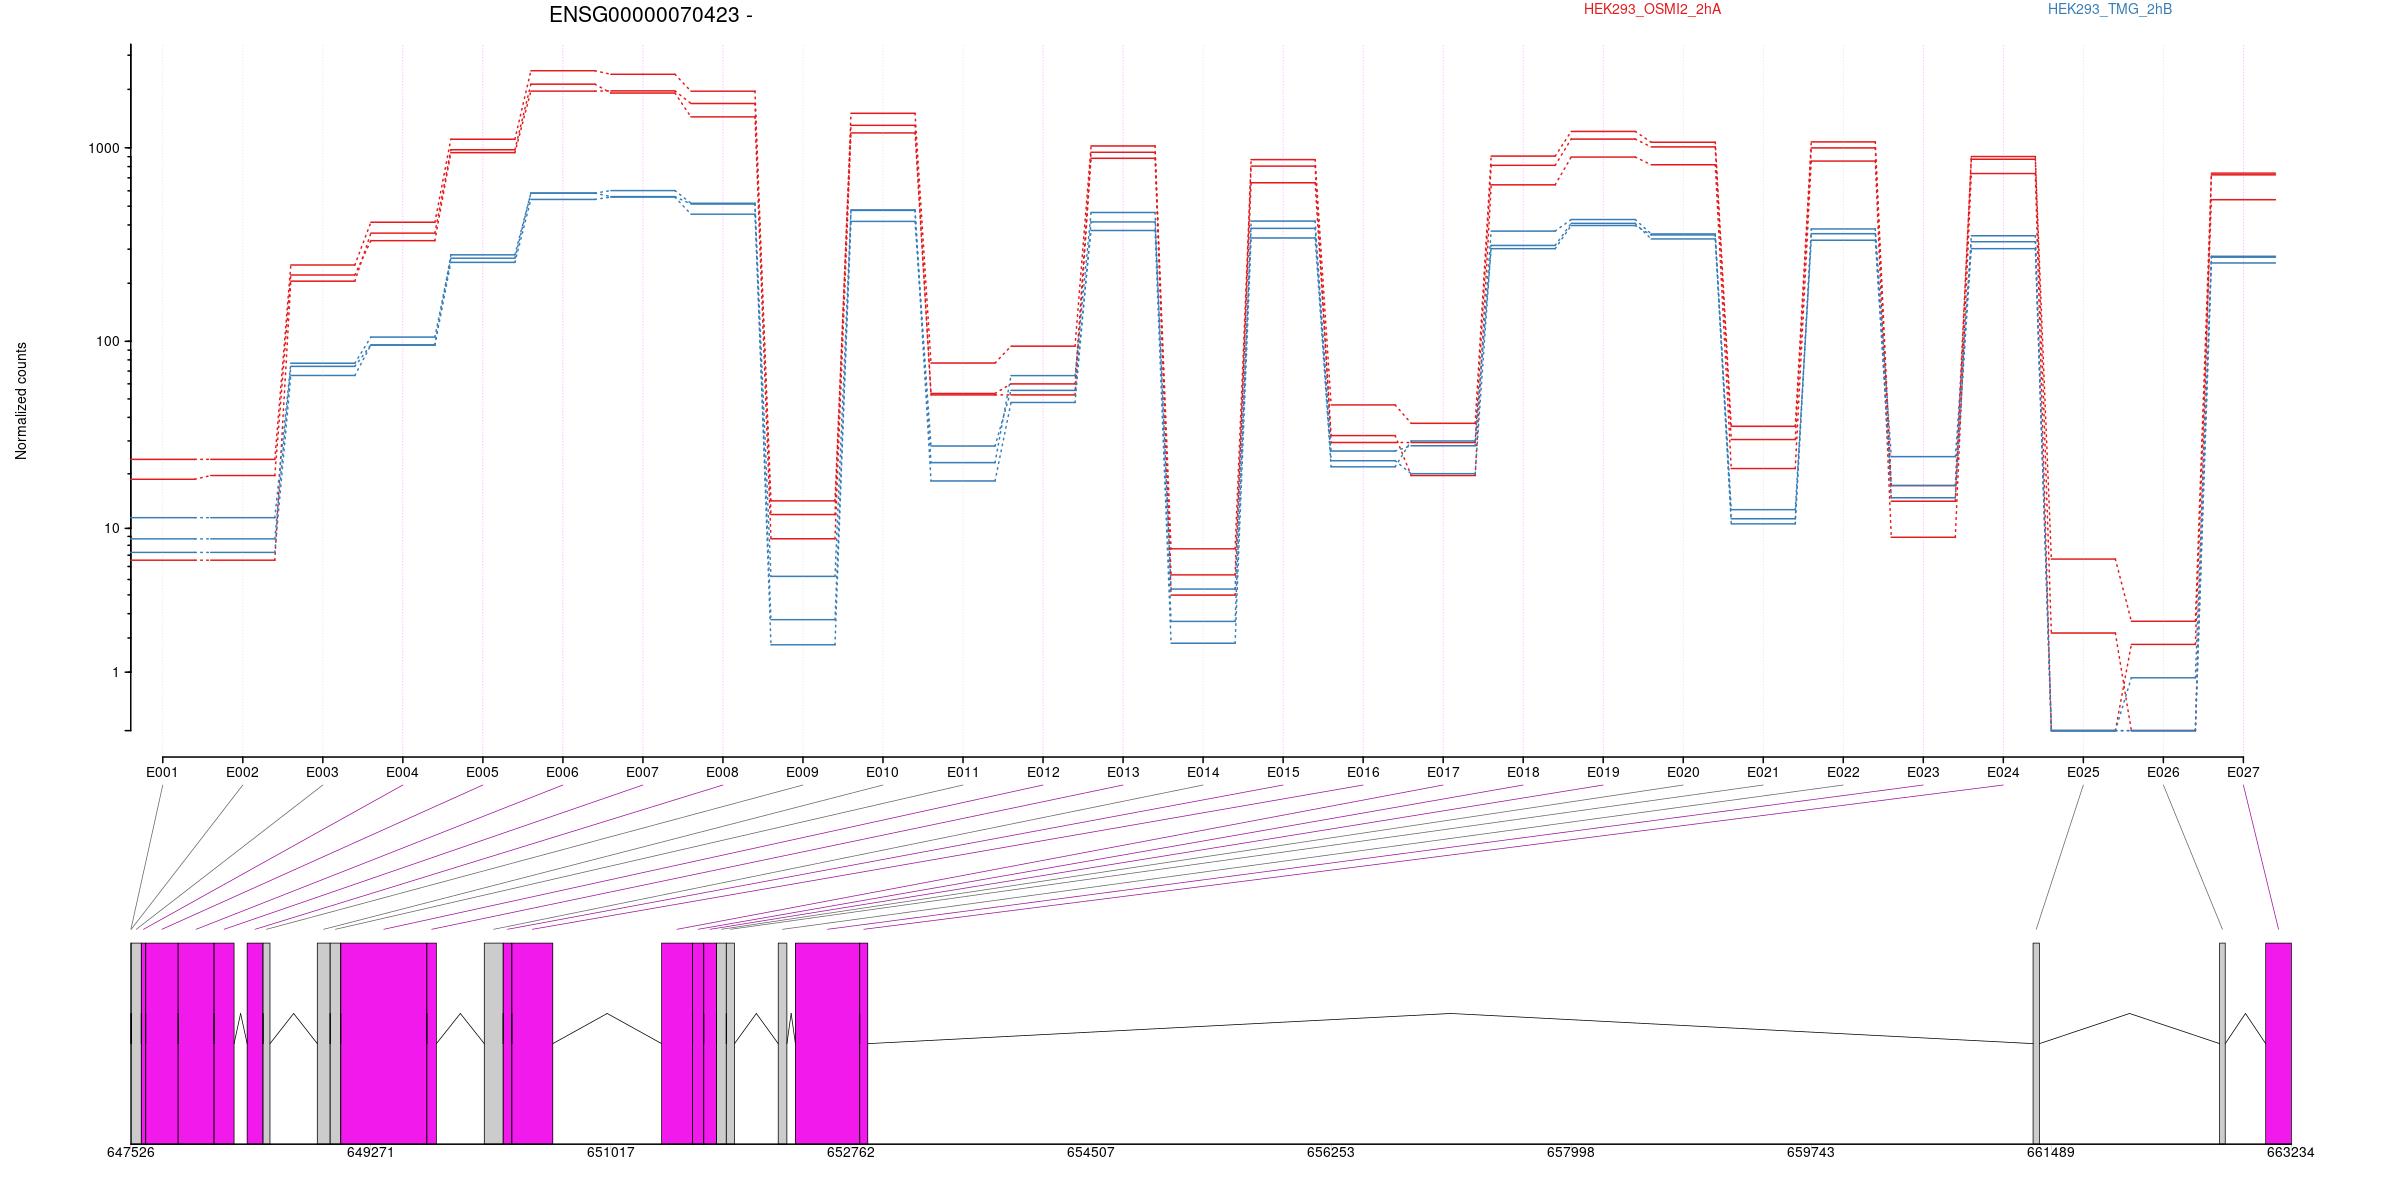Viewport: 2400px width, 1200px height.
Task: Click exon label E027
Action: 2243,772
